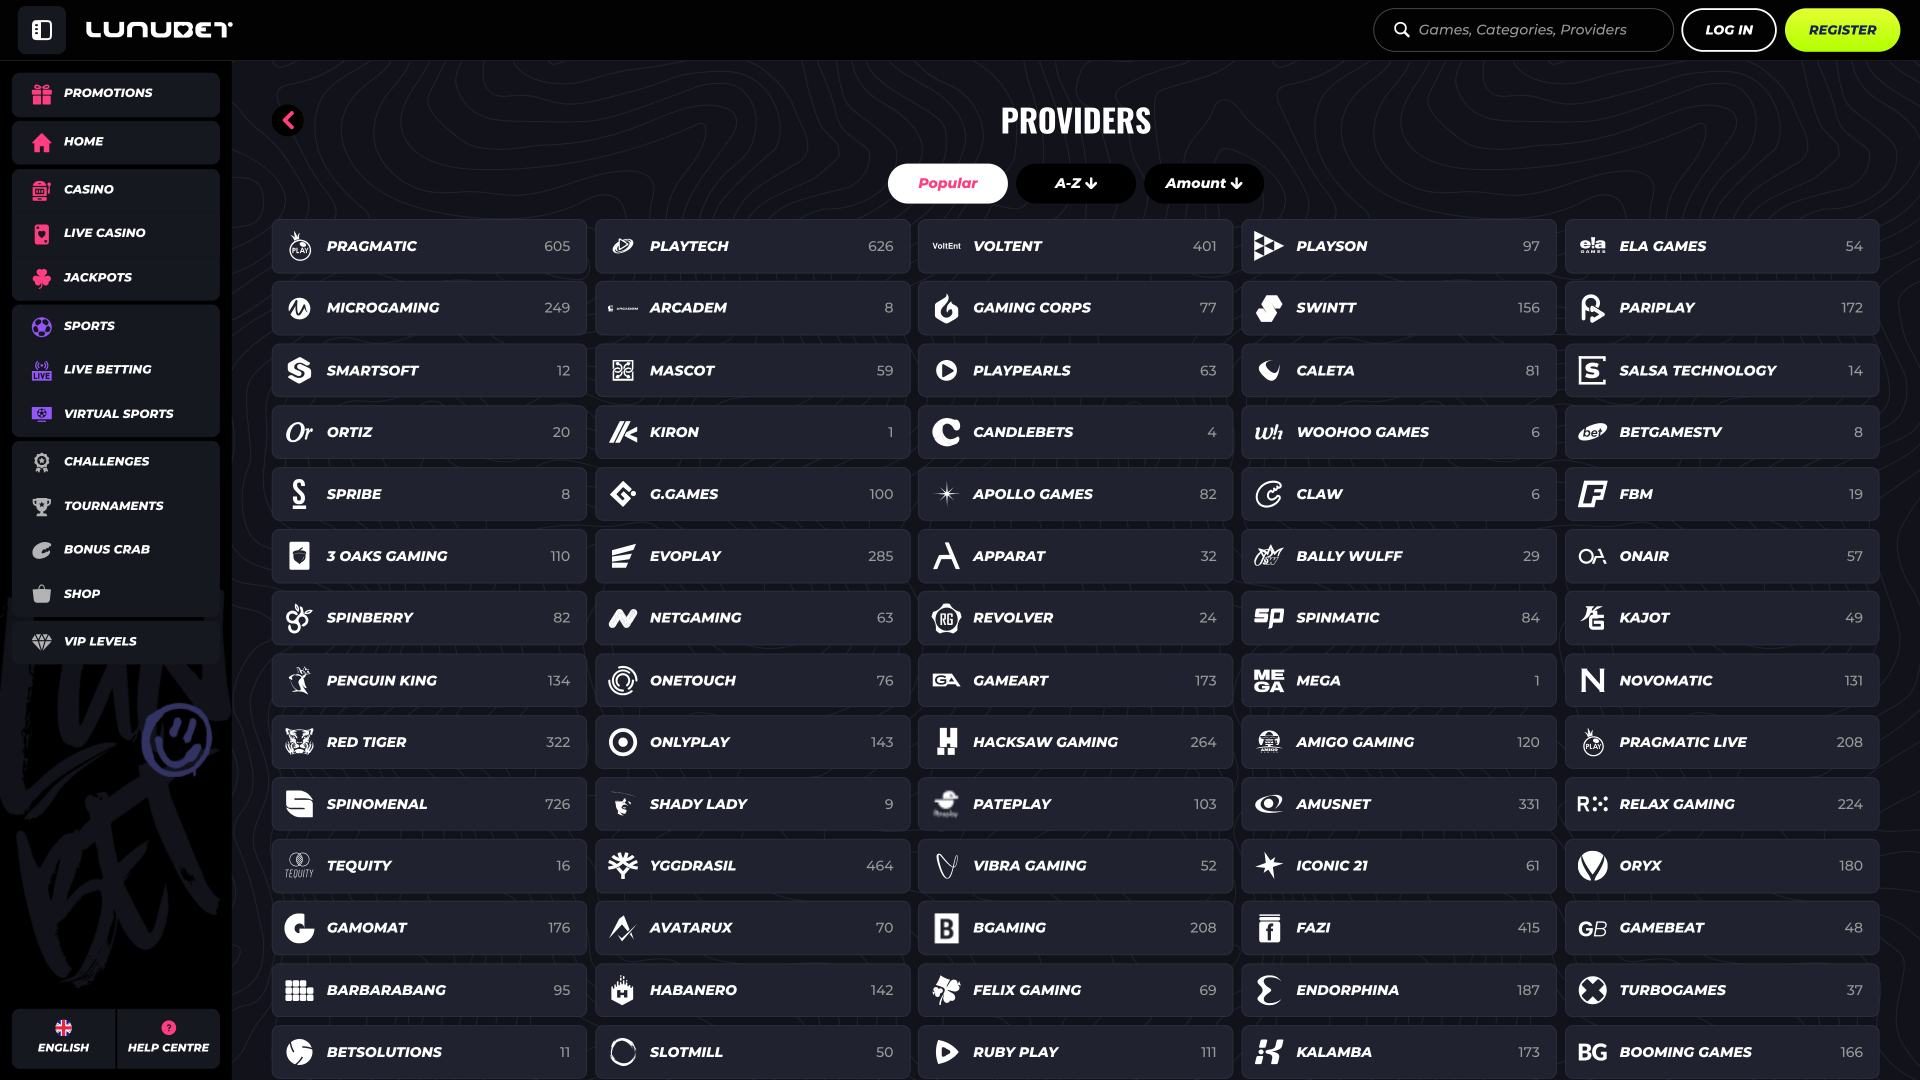The height and width of the screenshot is (1080, 1920).
Task: Click the Promotions gift icon
Action: [41, 94]
